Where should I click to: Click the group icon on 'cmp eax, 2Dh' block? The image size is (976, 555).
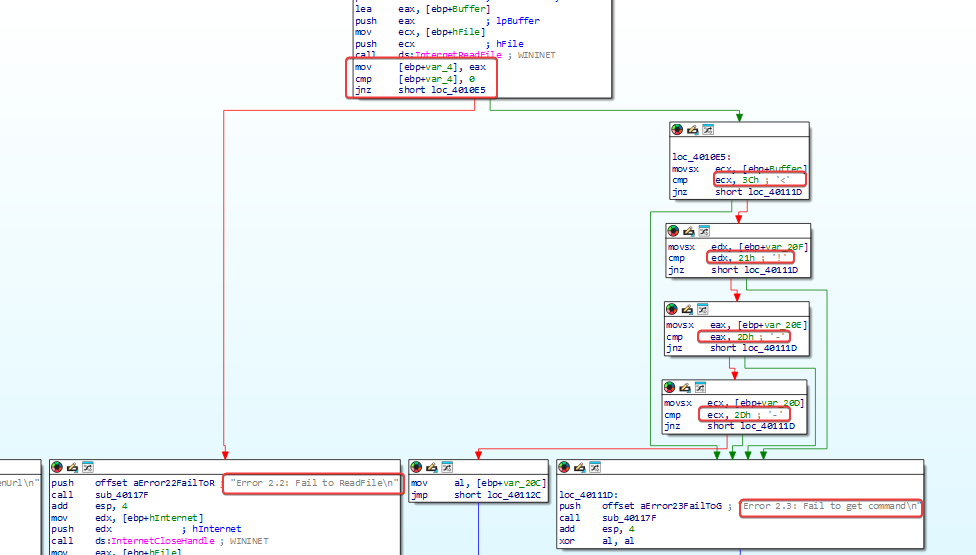(x=703, y=309)
